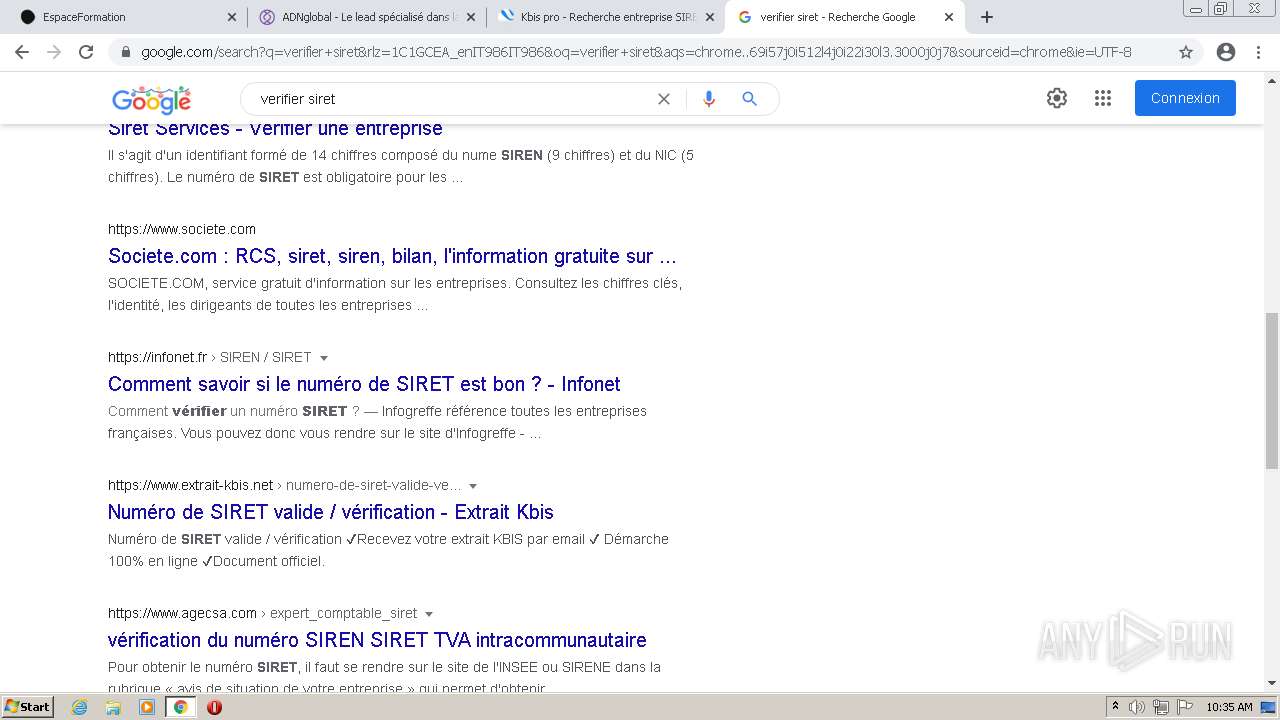
Task: Click the https://www.societe.com URL text
Action: click(x=182, y=229)
